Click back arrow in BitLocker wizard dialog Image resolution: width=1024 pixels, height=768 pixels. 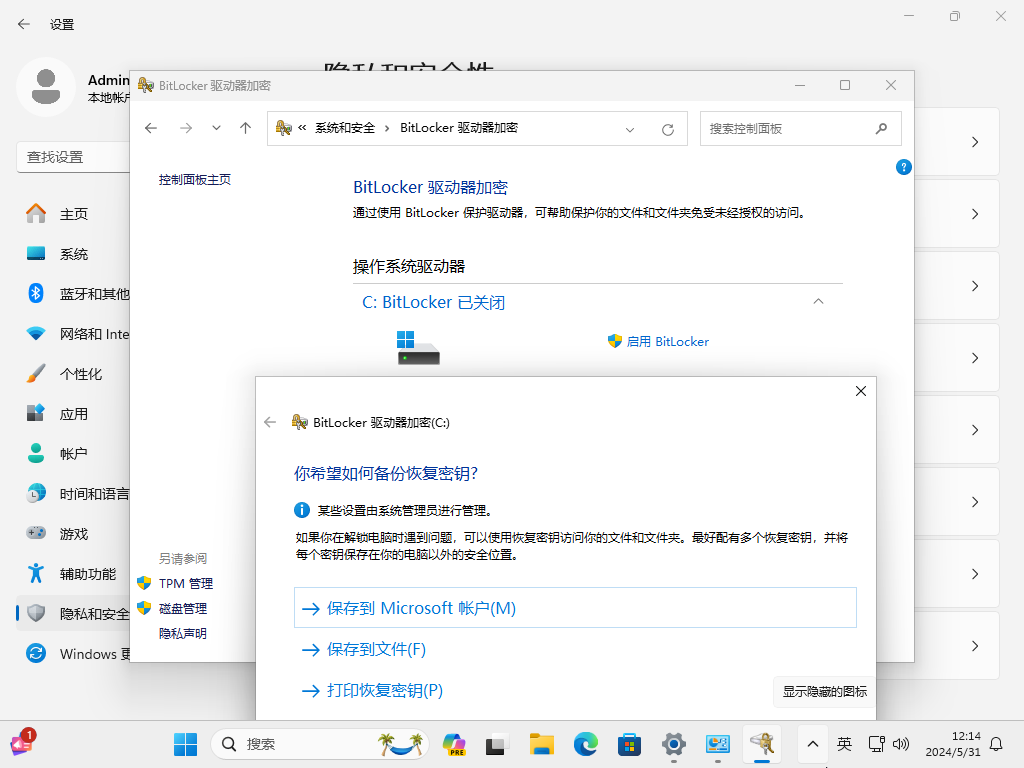coord(270,422)
